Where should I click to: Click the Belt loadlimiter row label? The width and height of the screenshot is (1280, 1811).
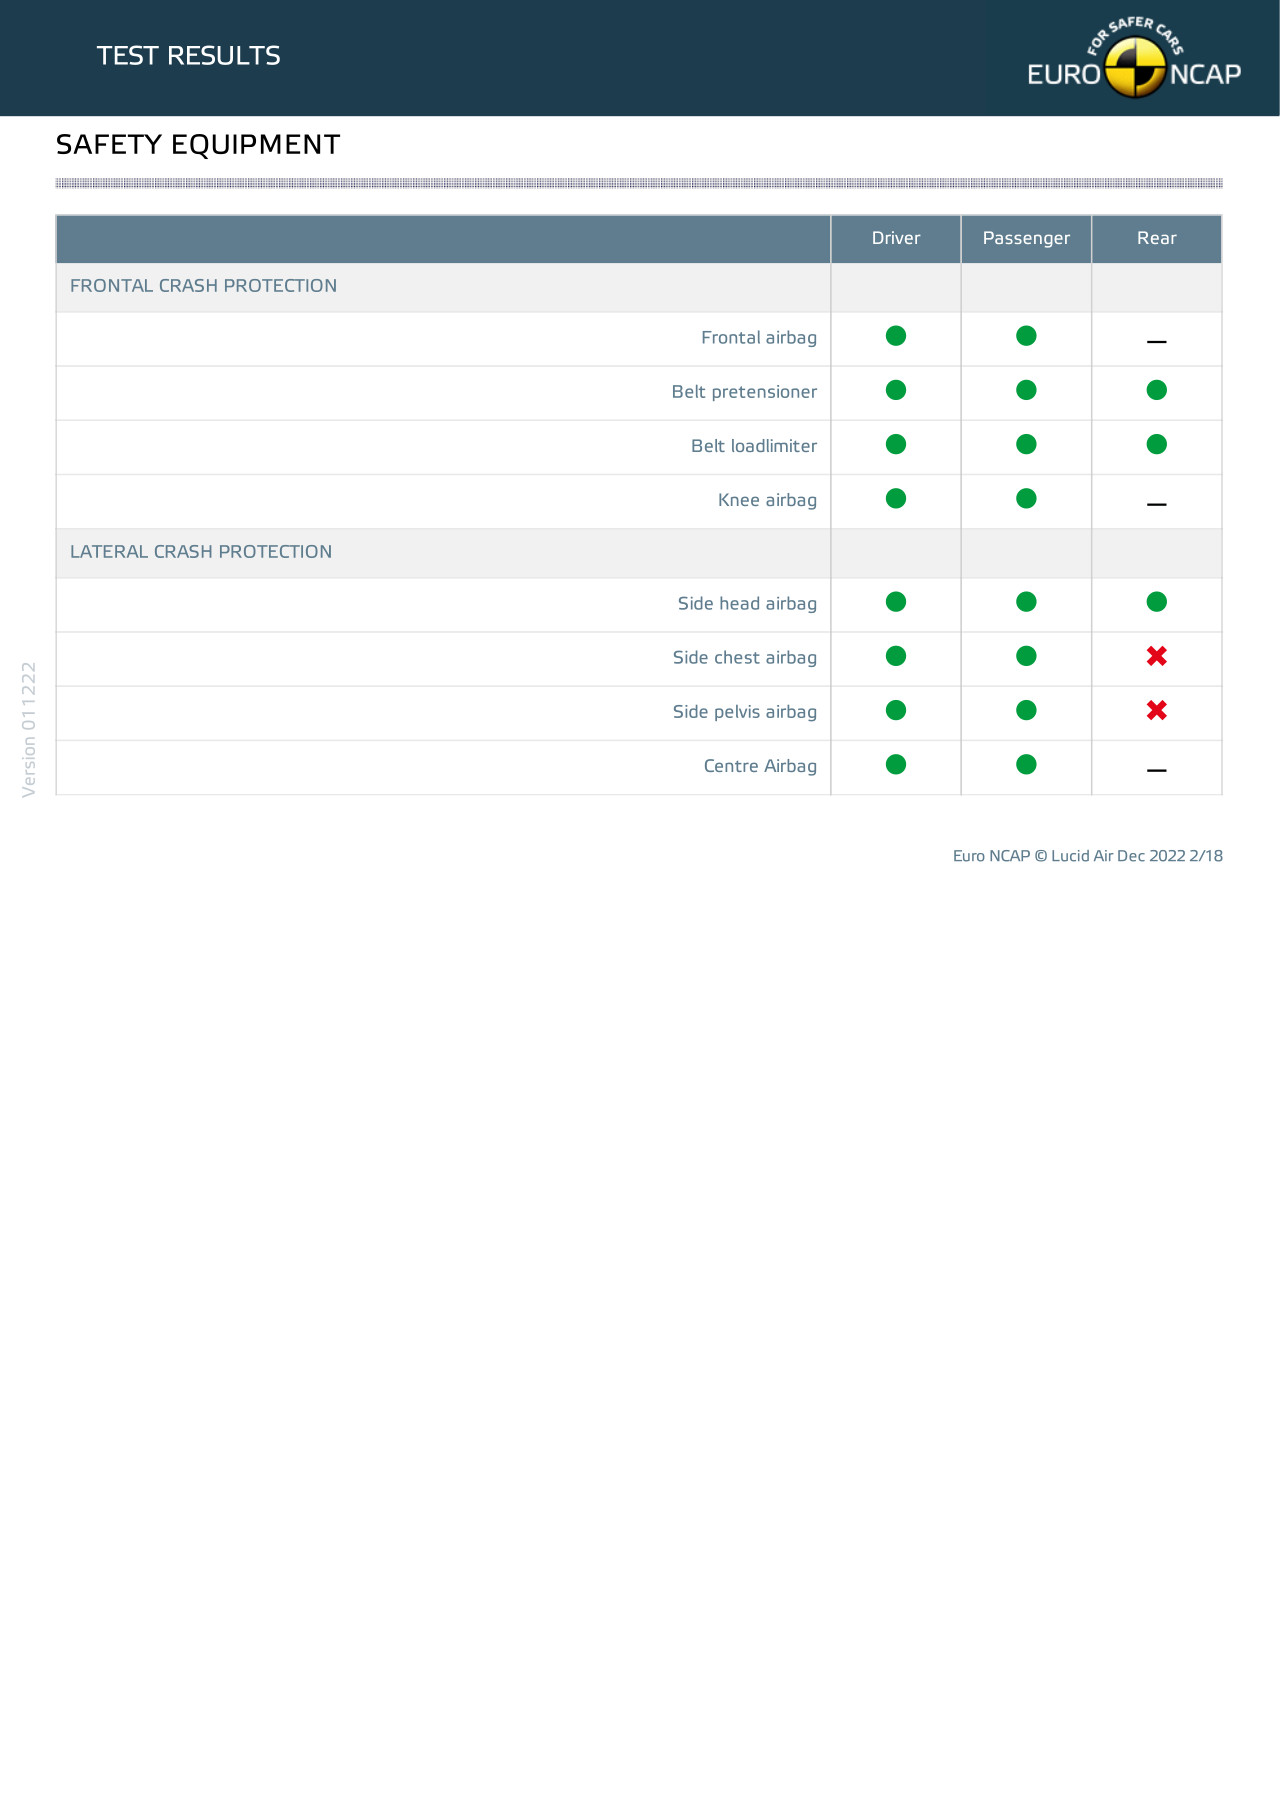[754, 446]
